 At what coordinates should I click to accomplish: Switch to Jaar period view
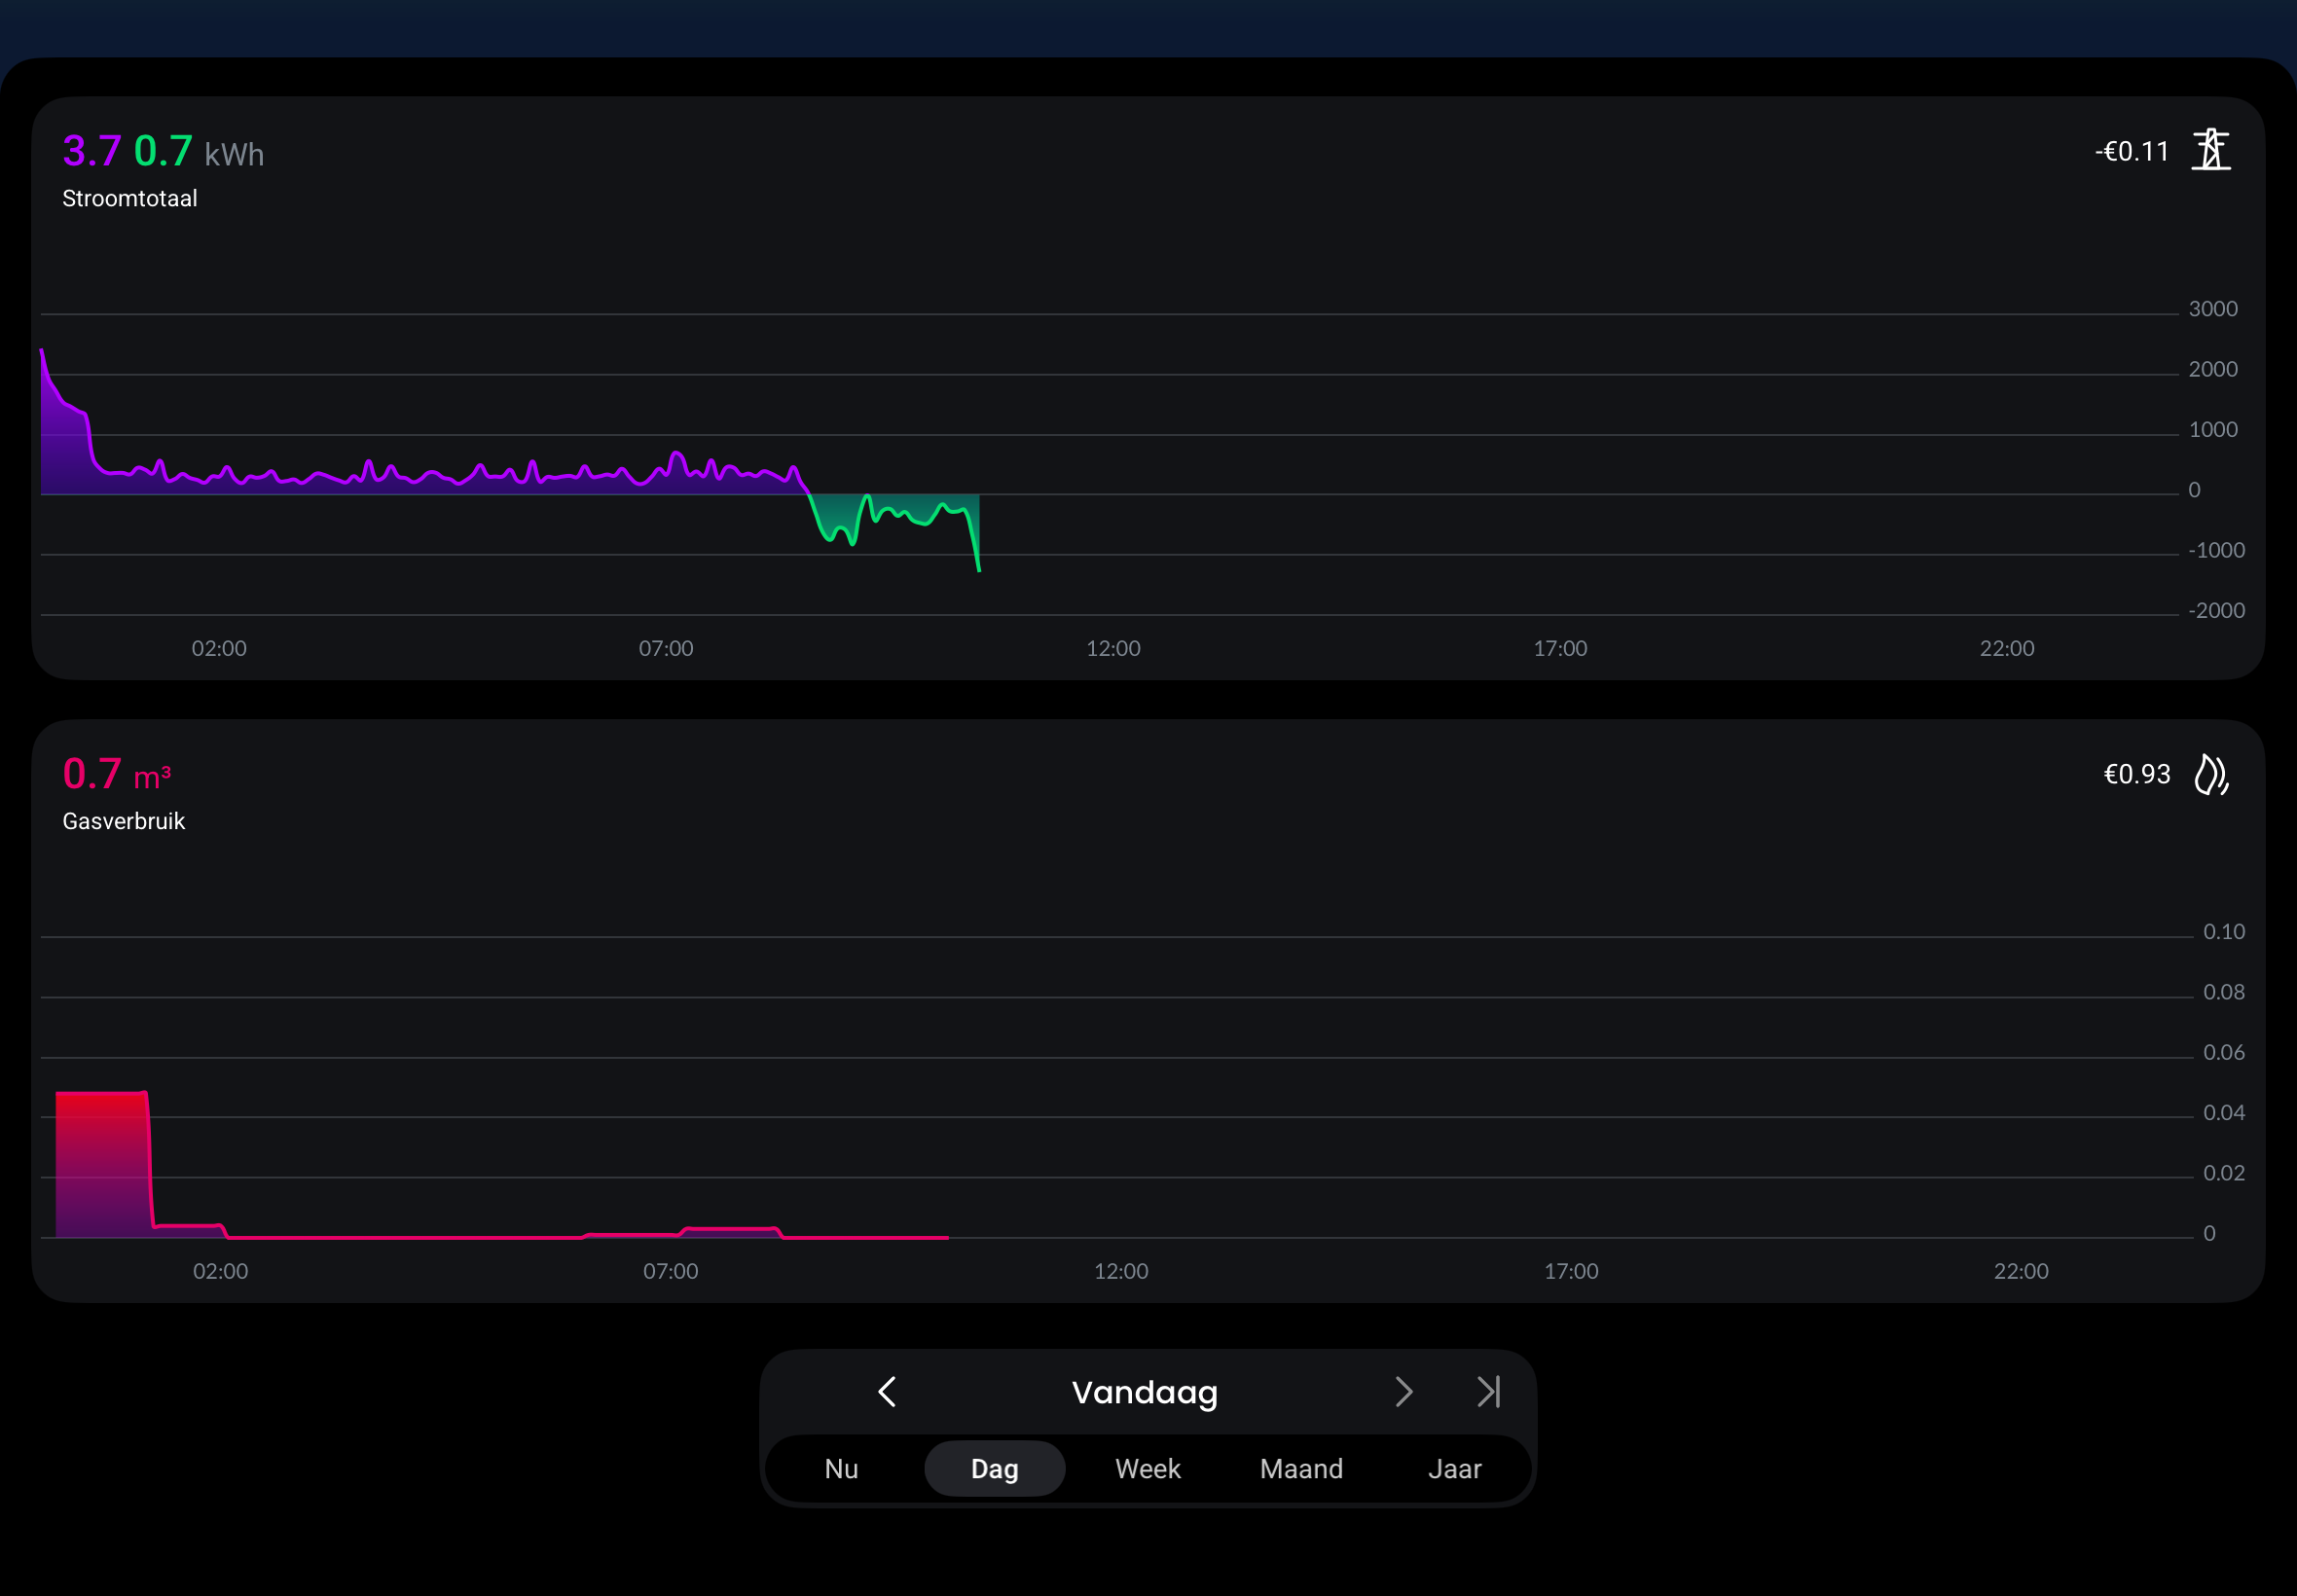click(1454, 1468)
